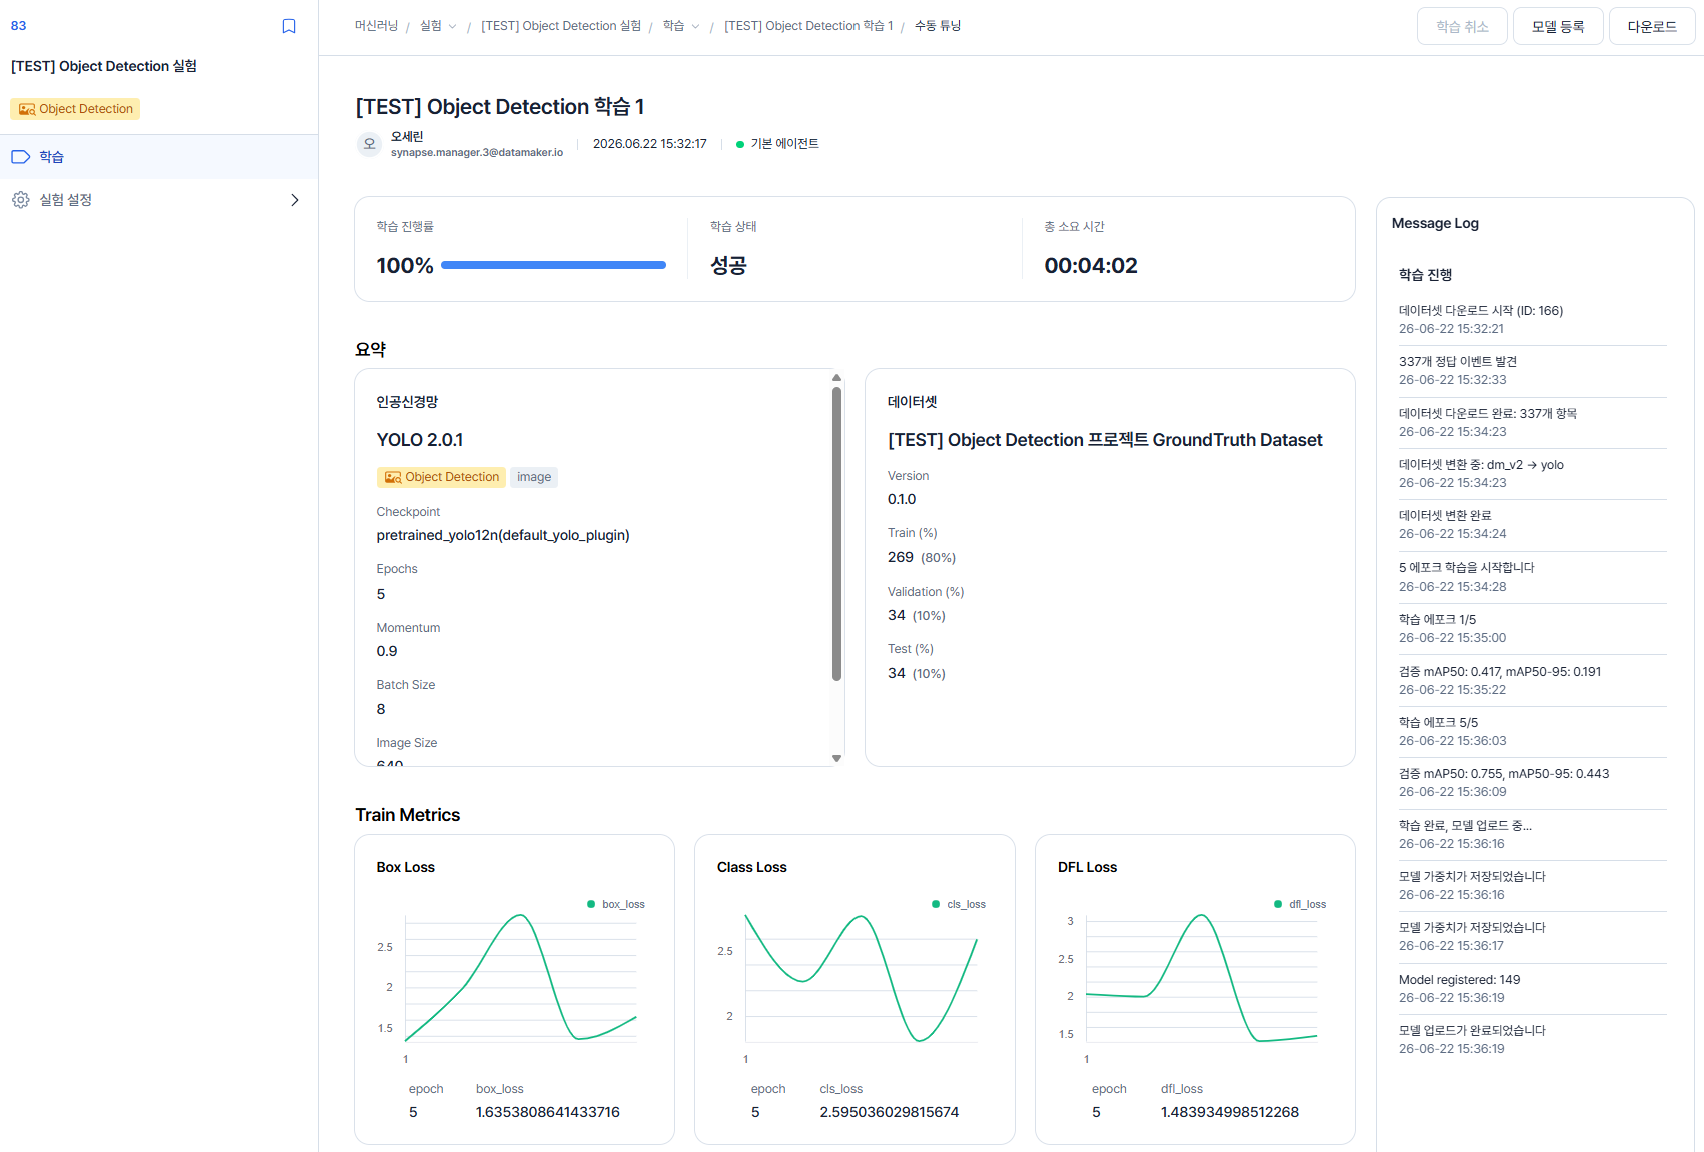Viewport: 1704px width, 1152px height.
Task: Click the scroll down arrow in 인공신경망 panel
Action: [836, 759]
